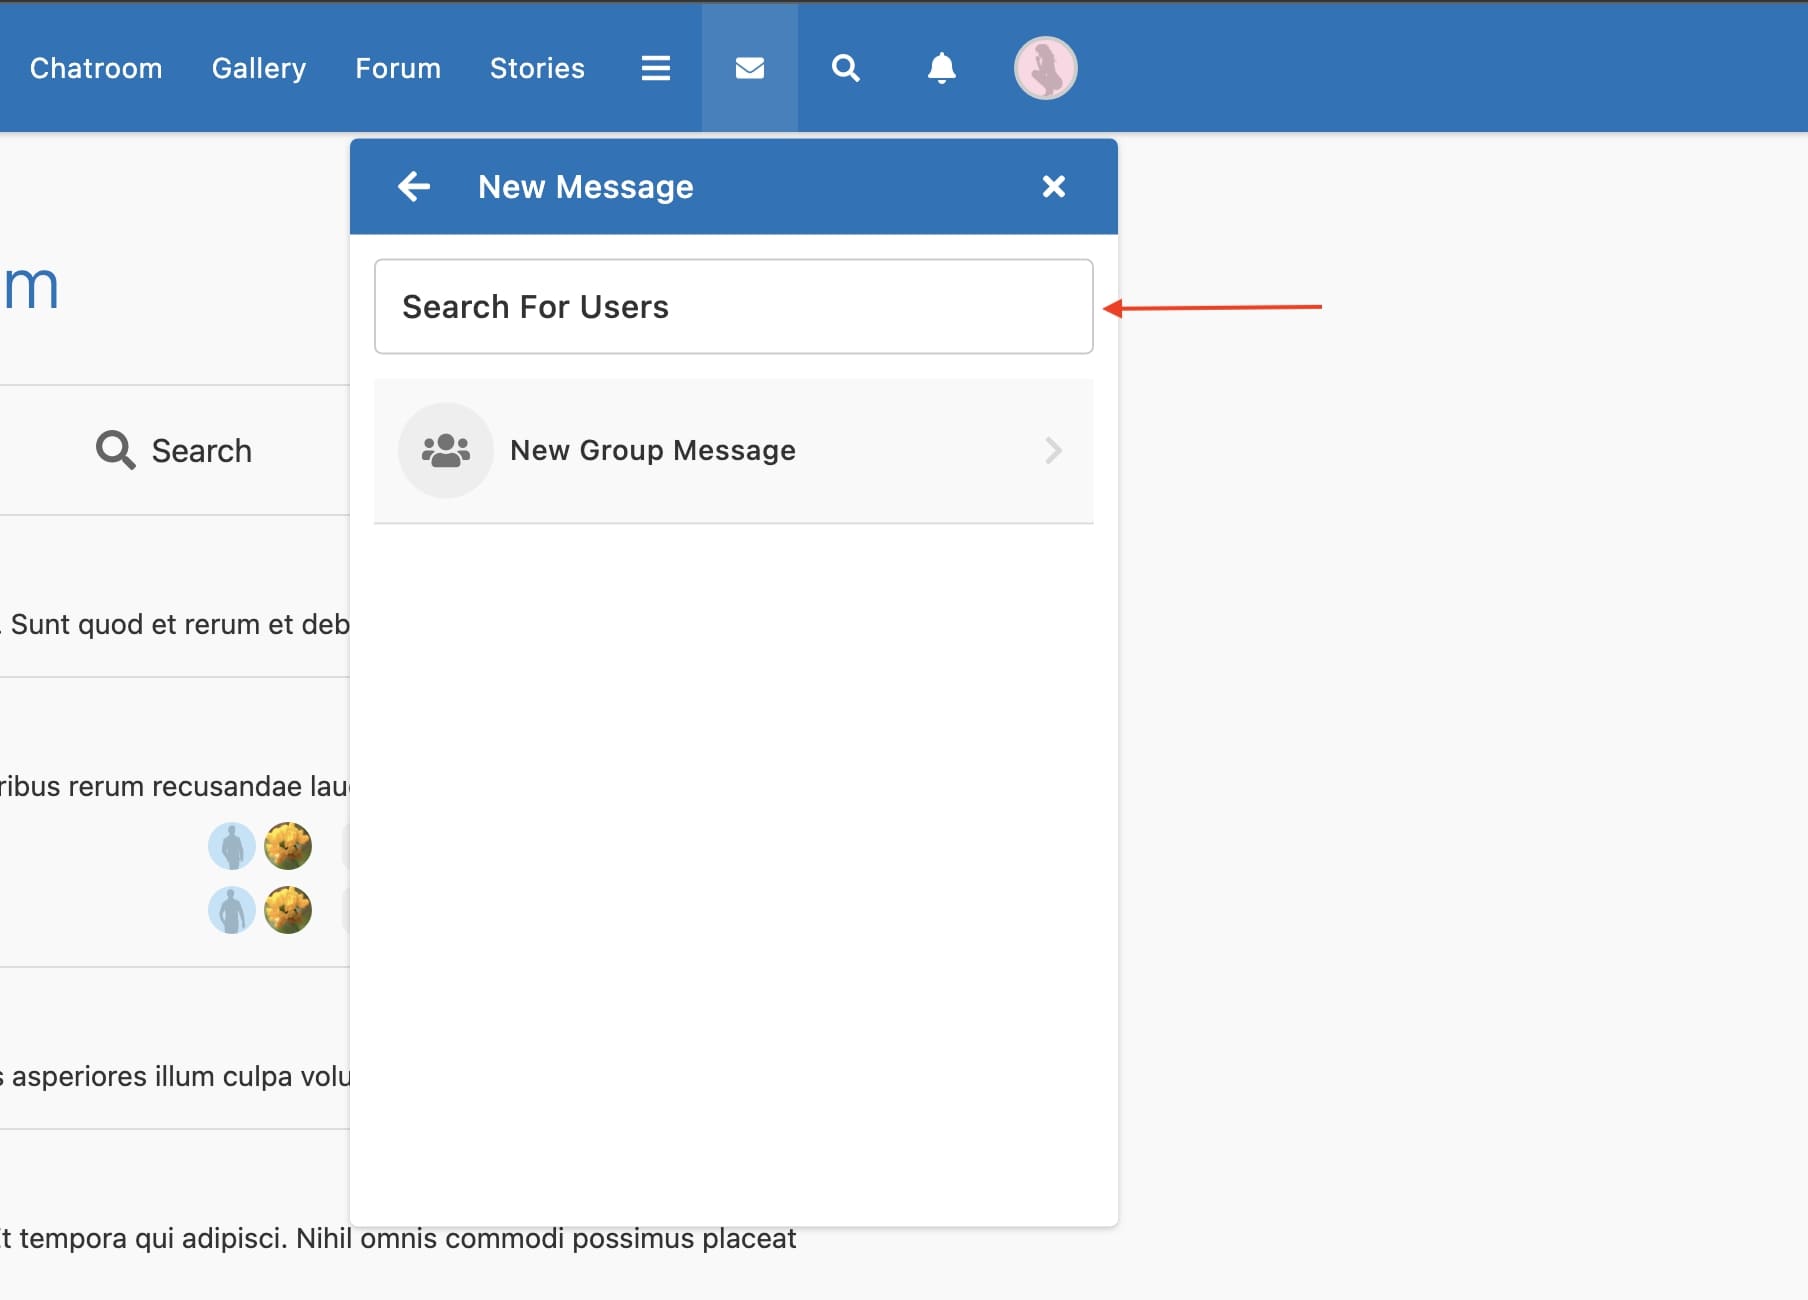Start a New Group Message
1808x1300 pixels.
click(734, 451)
